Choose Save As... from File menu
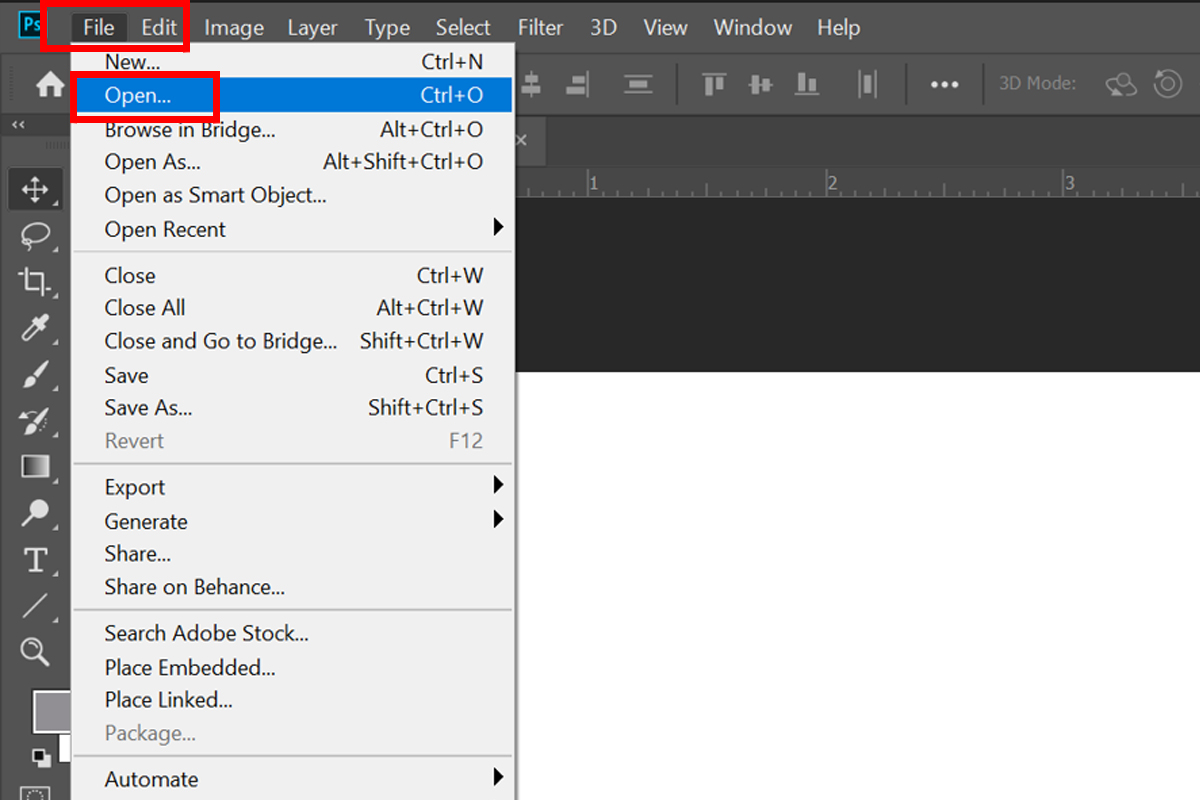This screenshot has width=1200, height=800. 148,408
